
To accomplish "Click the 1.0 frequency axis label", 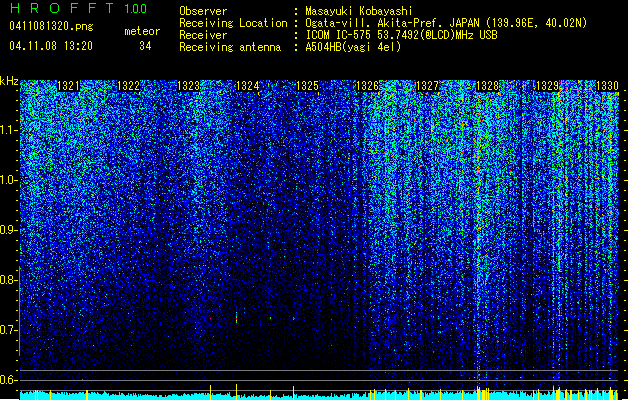I will click(9, 180).
